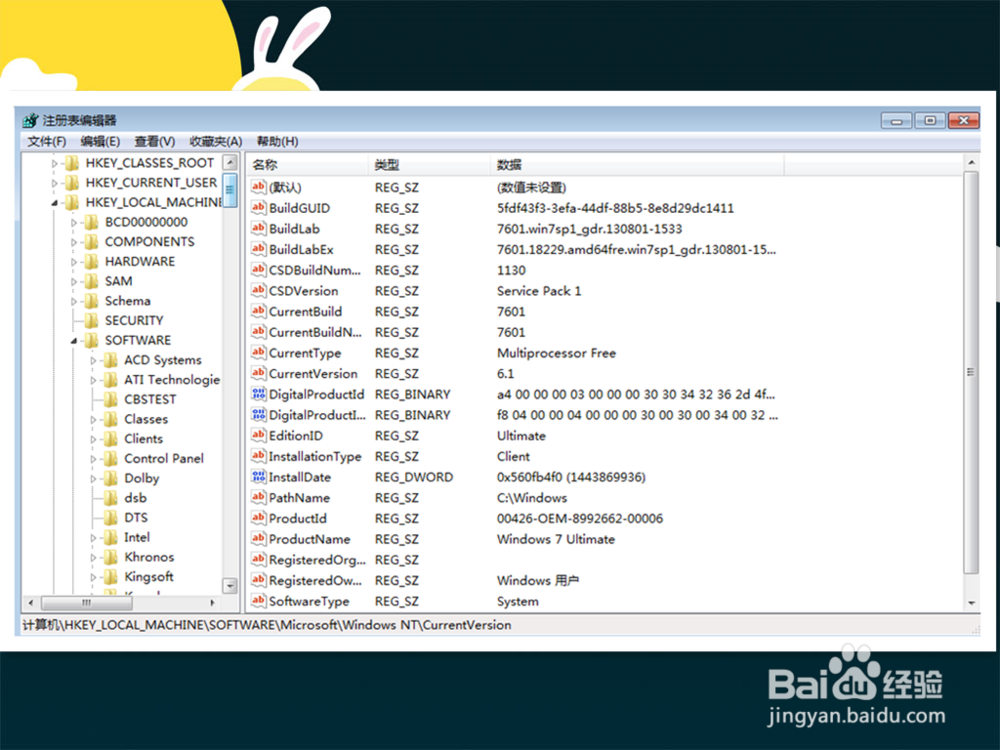
Task: Sort by the 名称 column header
Action: coord(307,165)
